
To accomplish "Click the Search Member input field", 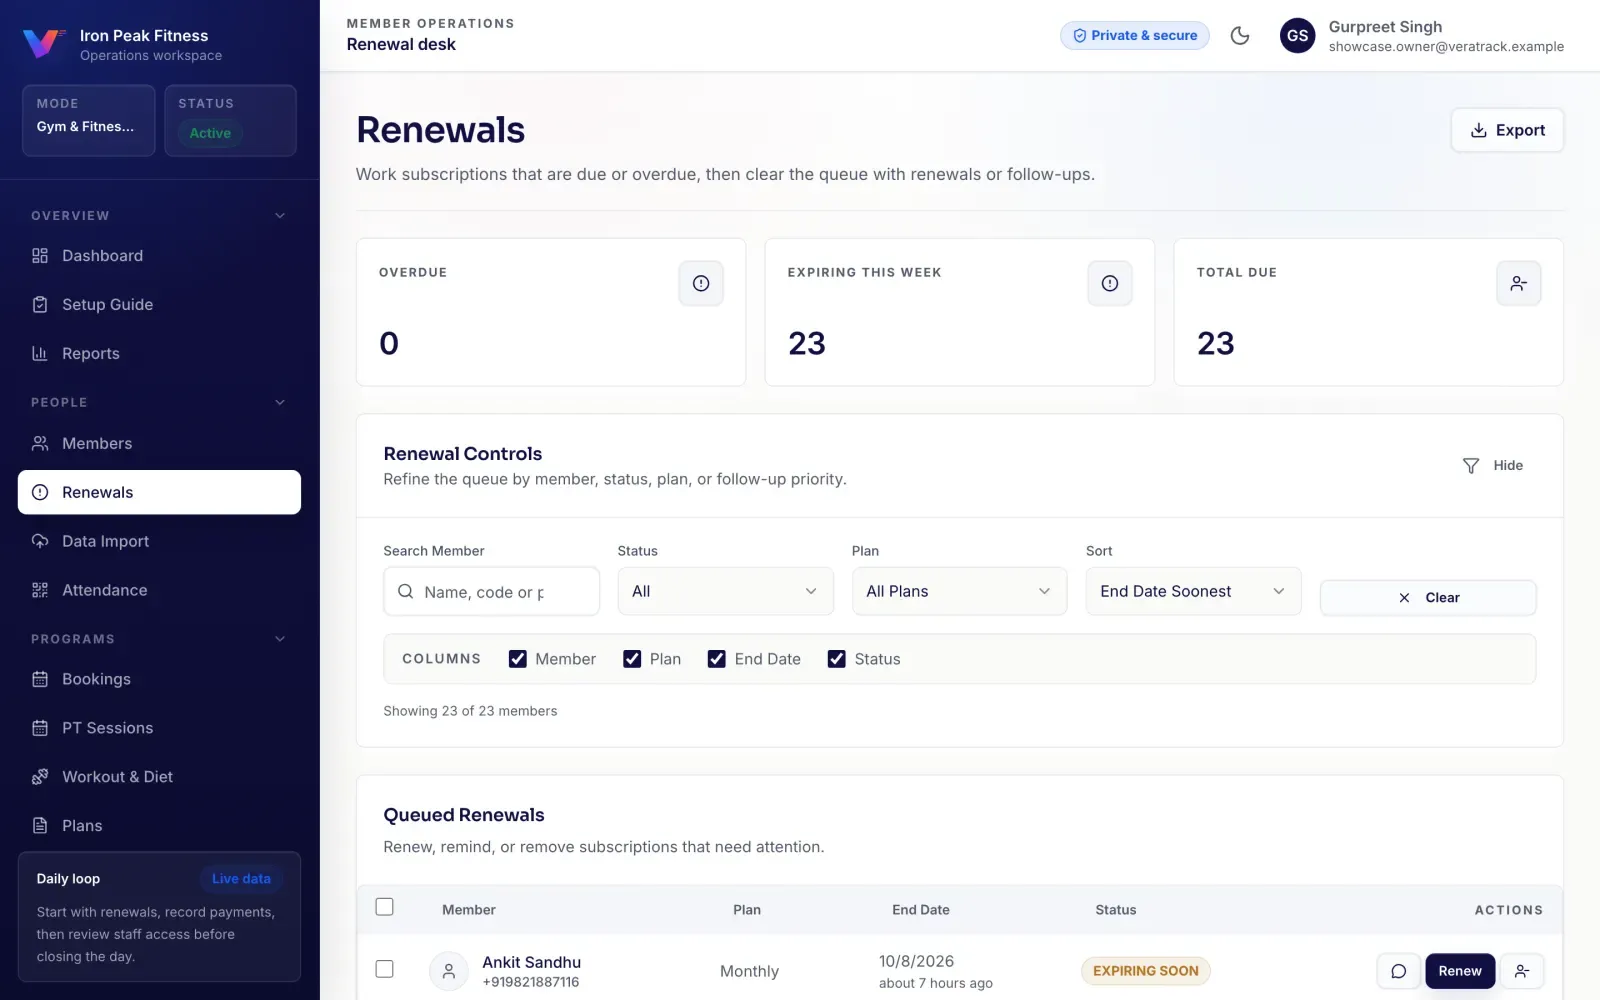I will [492, 592].
